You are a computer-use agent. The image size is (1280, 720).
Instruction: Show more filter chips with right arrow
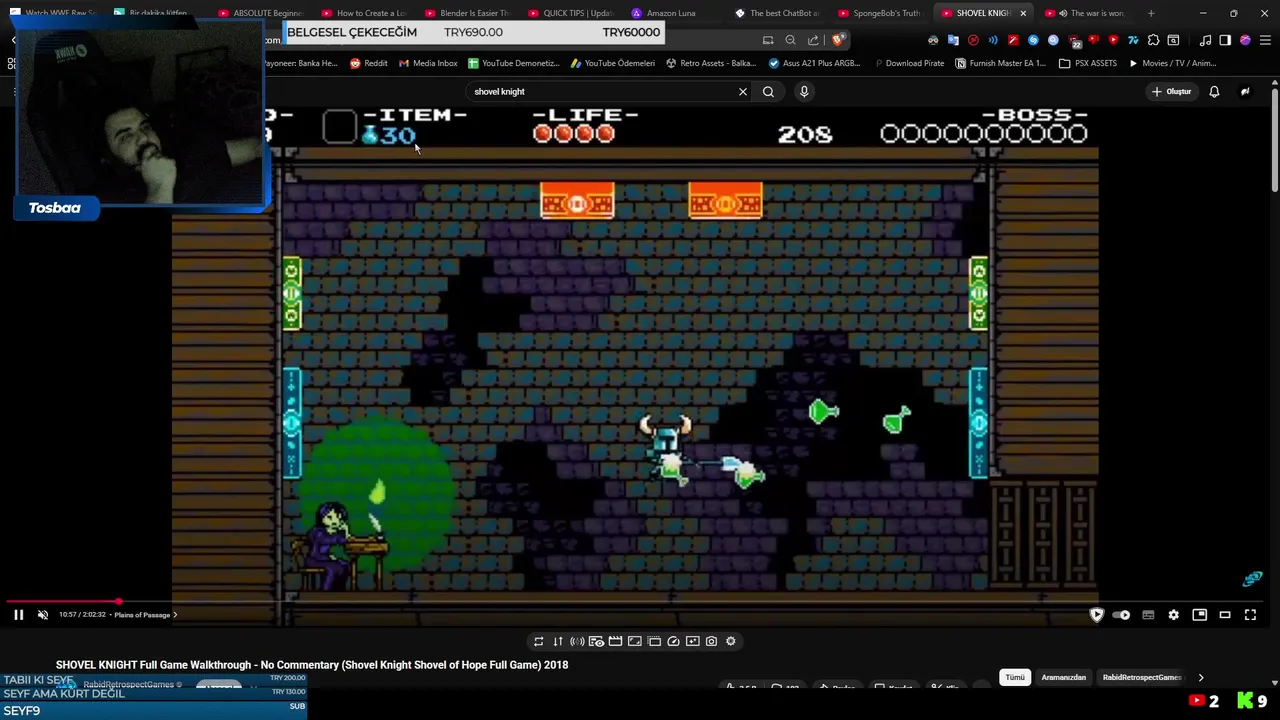click(x=1201, y=677)
